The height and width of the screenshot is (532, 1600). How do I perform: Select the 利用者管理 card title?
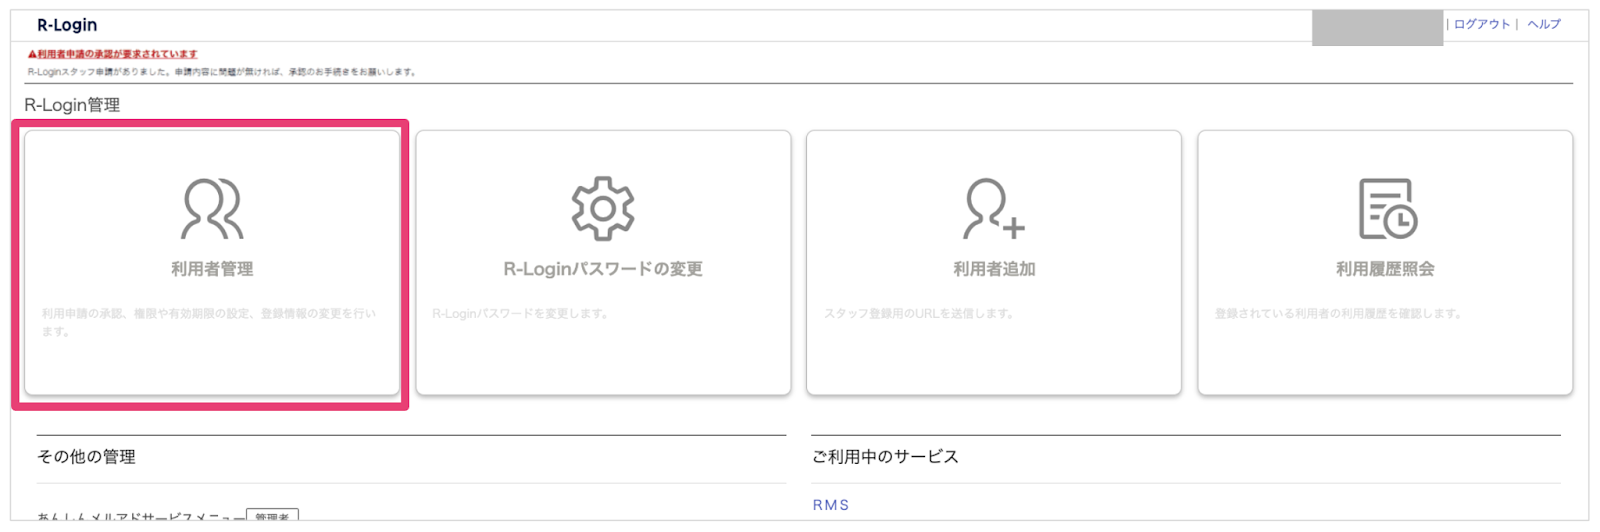(x=212, y=269)
